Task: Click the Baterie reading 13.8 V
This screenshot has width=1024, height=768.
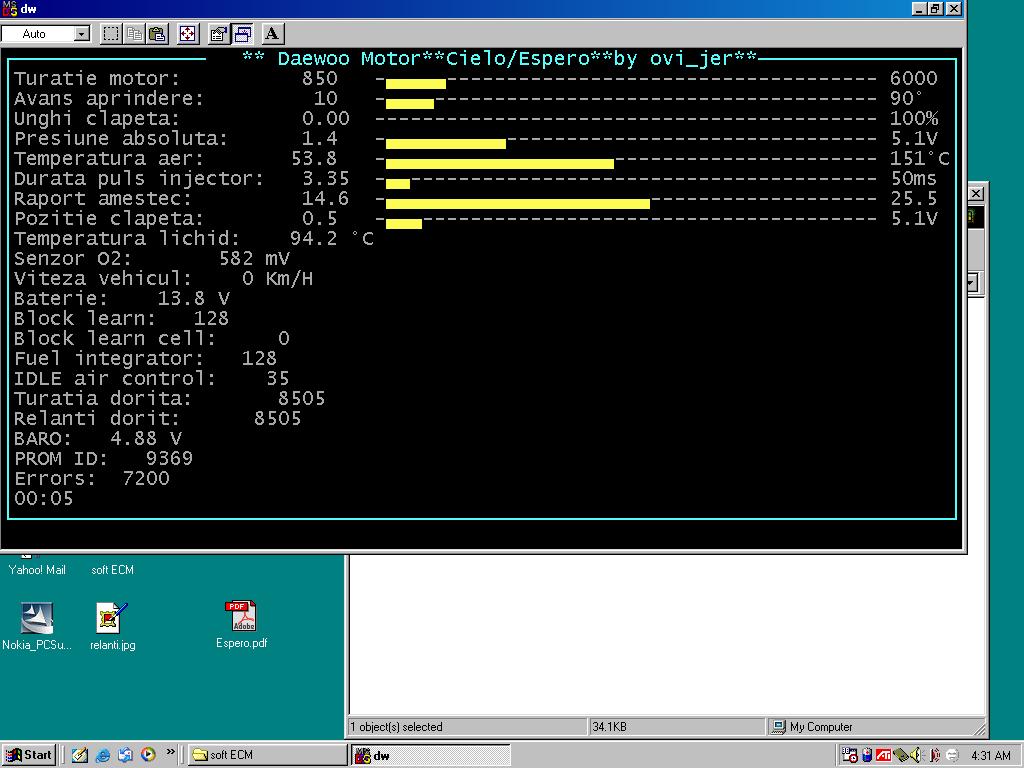Action: (x=193, y=298)
